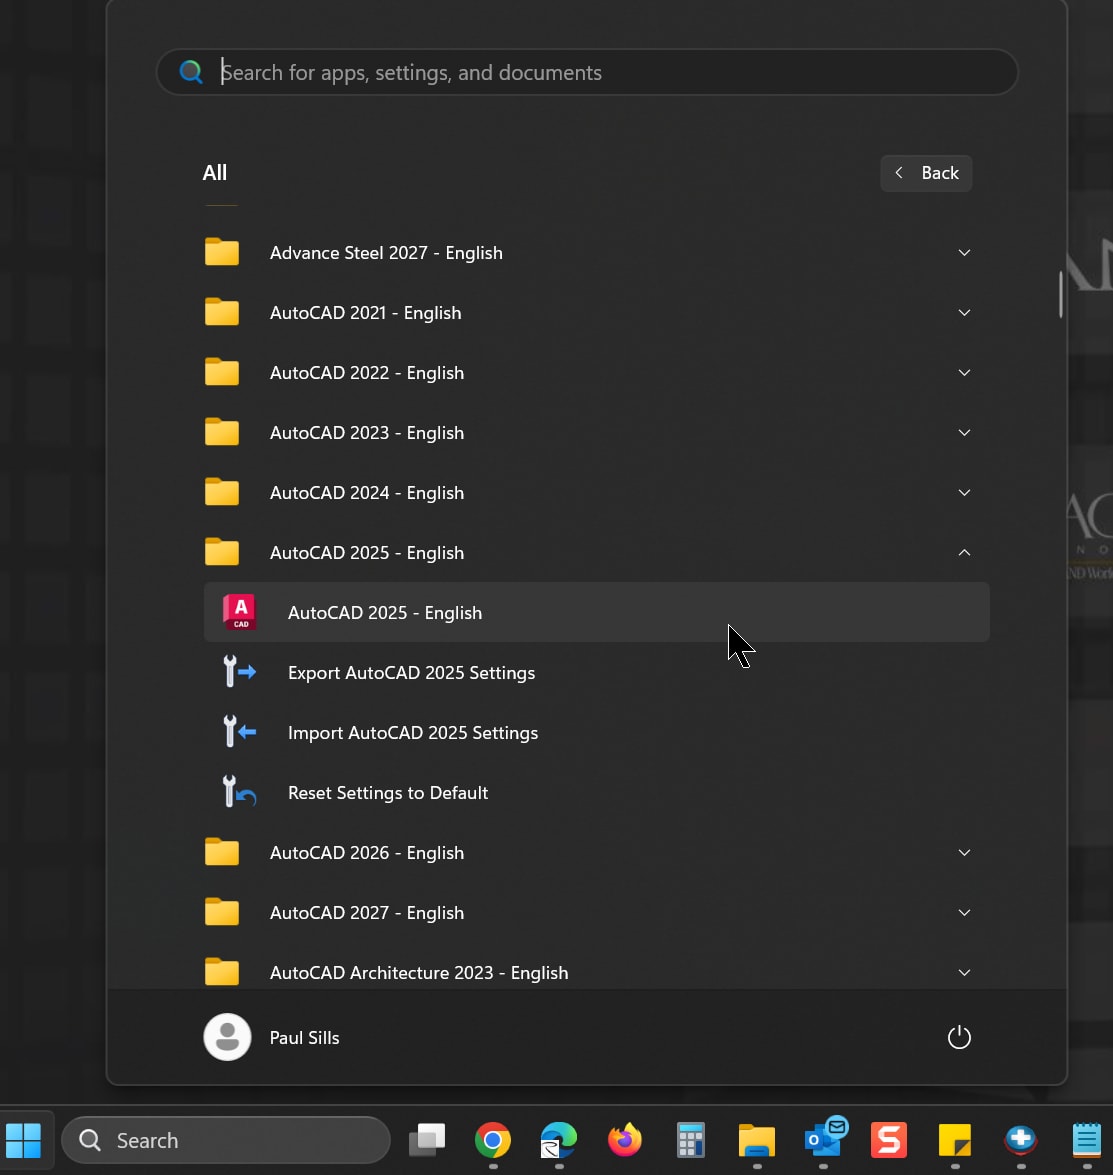
Task: Open the power options button
Action: coord(959,1037)
